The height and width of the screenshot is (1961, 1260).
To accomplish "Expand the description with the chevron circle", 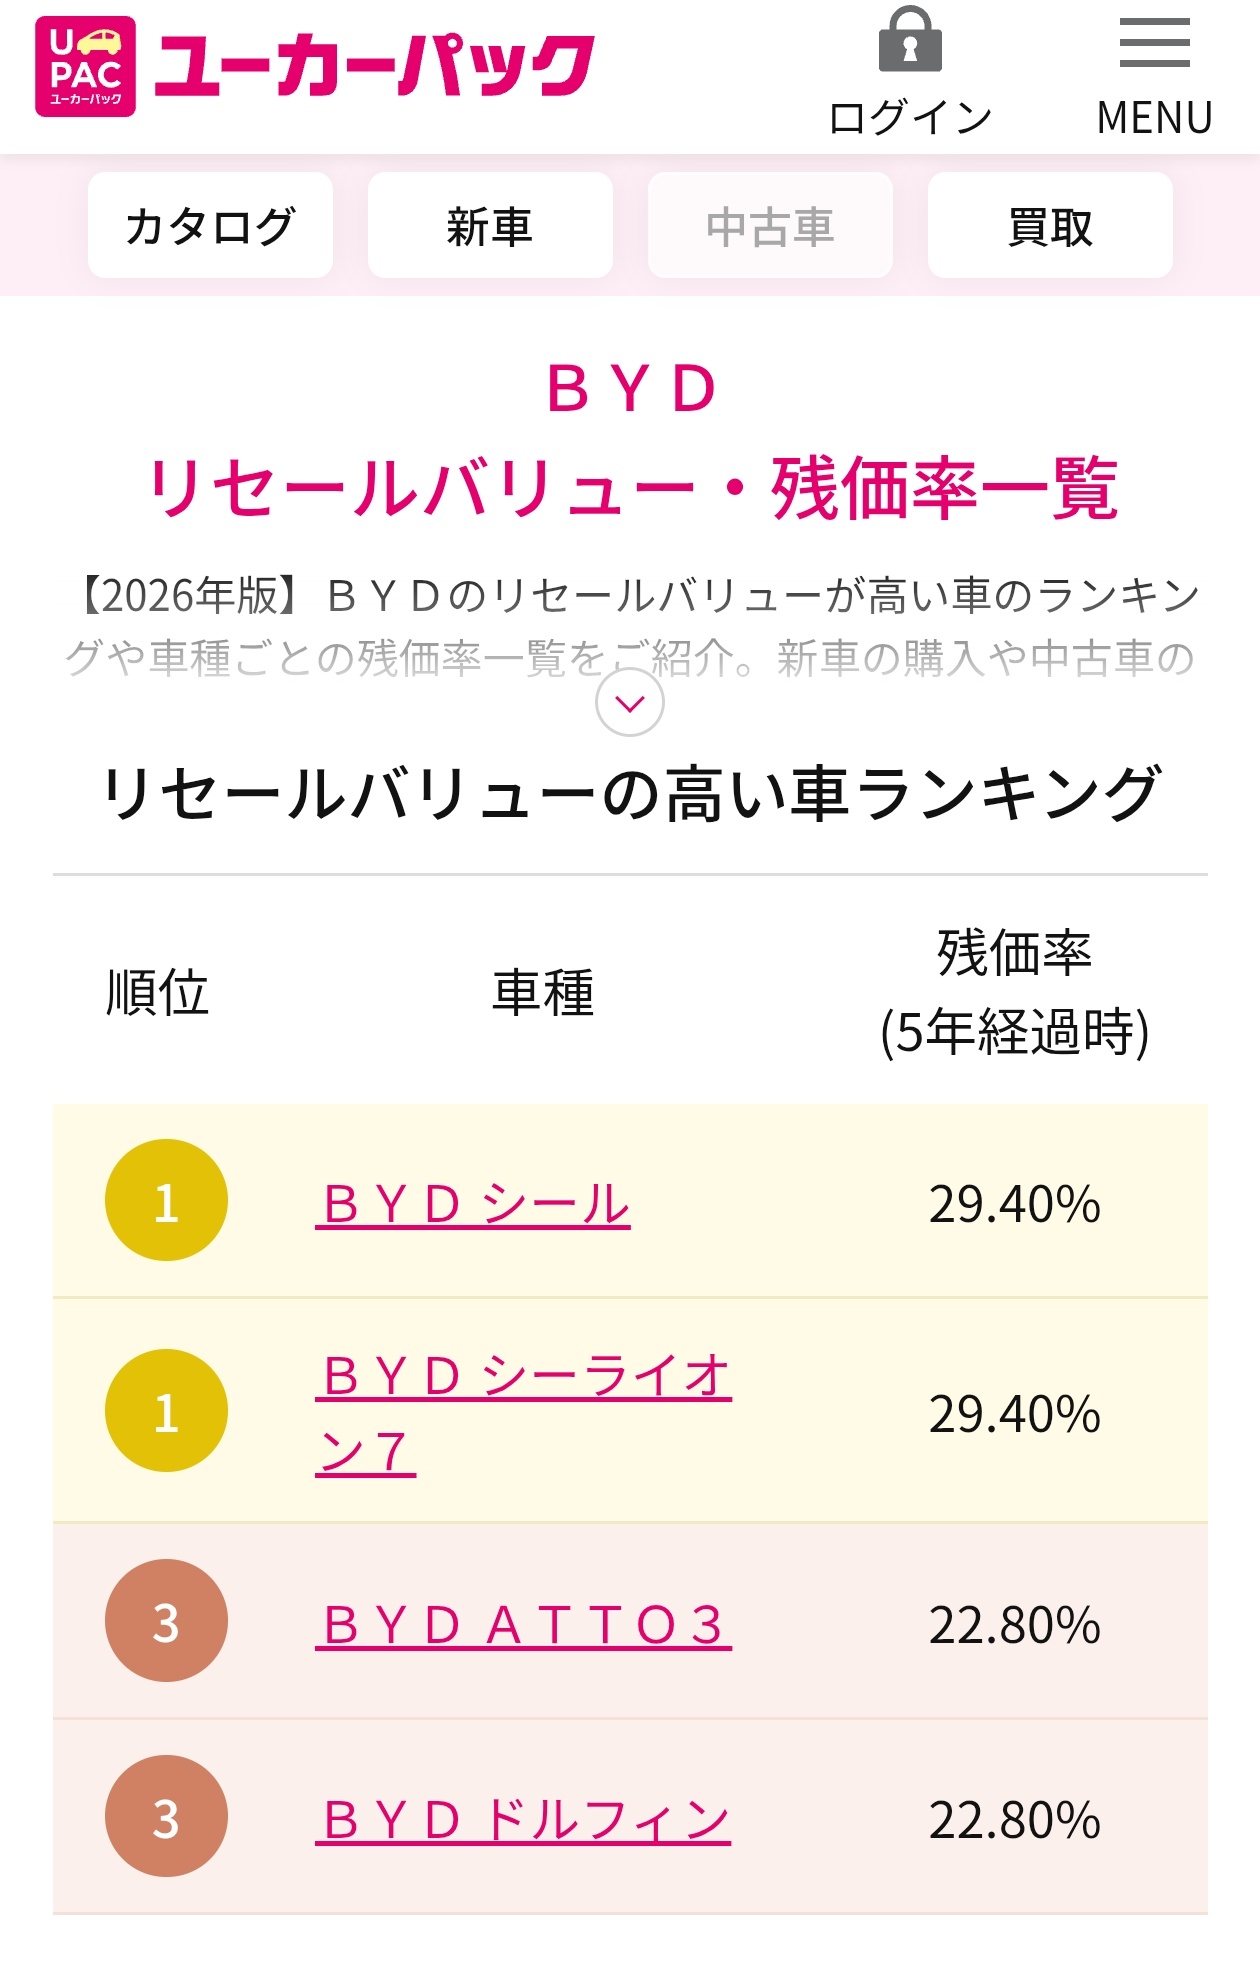I will 630,703.
